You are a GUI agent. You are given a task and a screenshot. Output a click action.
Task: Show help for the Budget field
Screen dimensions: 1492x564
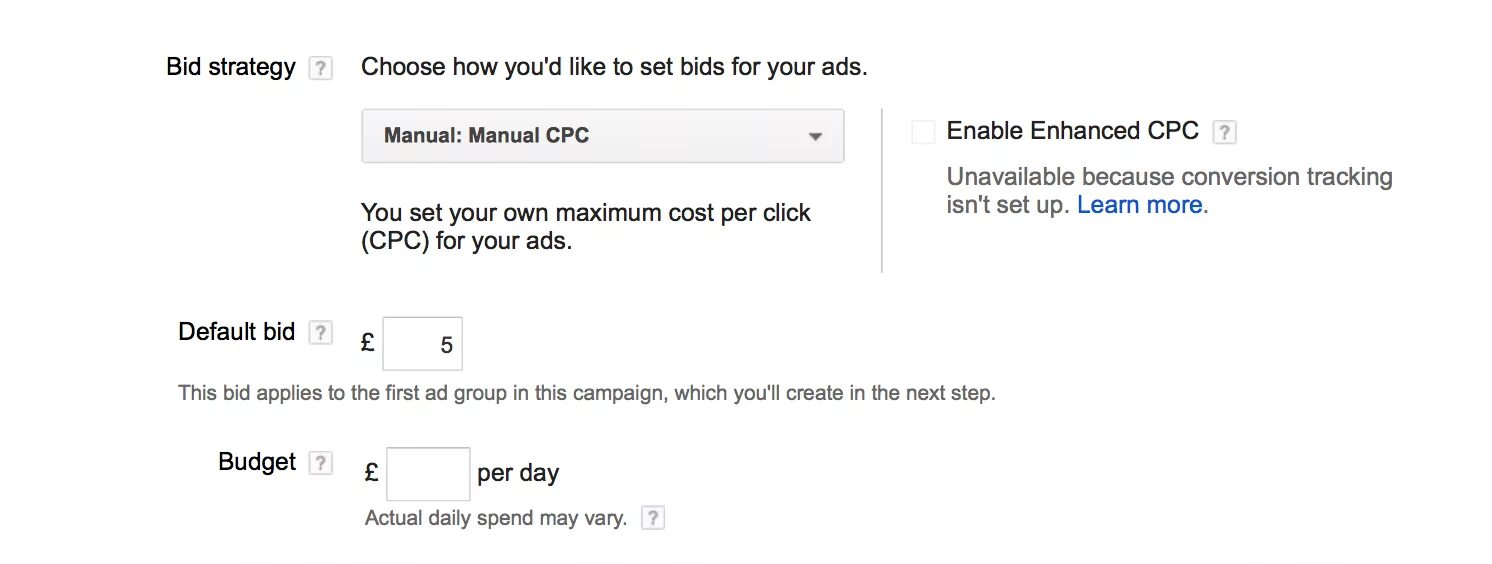[x=320, y=463]
